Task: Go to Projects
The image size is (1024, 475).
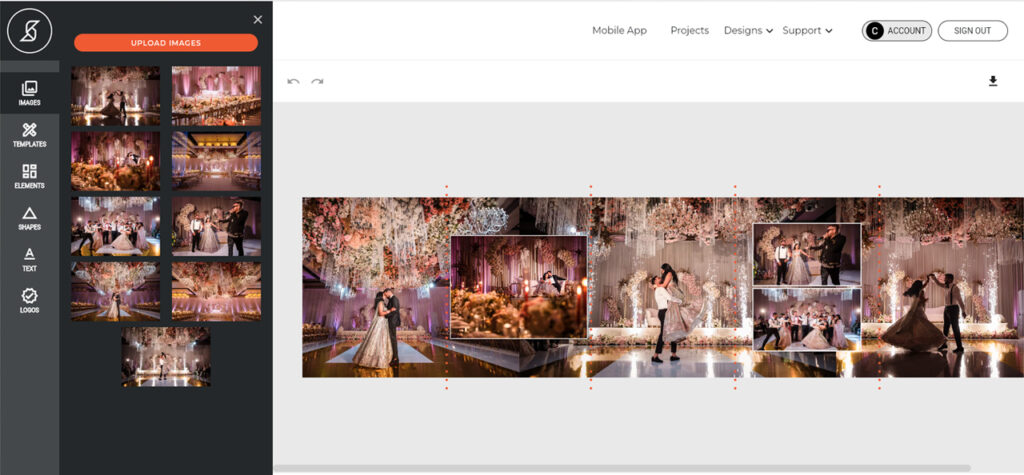Action: pyautogui.click(x=690, y=31)
